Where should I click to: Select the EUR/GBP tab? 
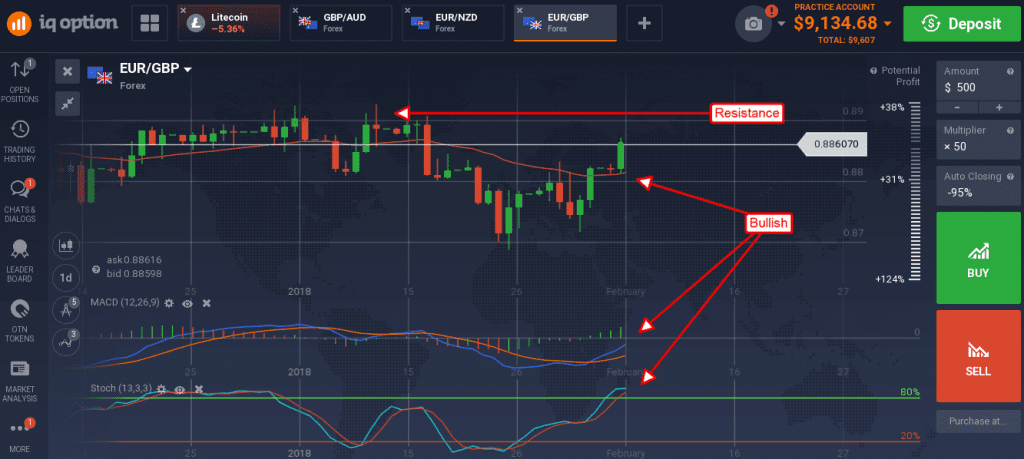click(566, 24)
